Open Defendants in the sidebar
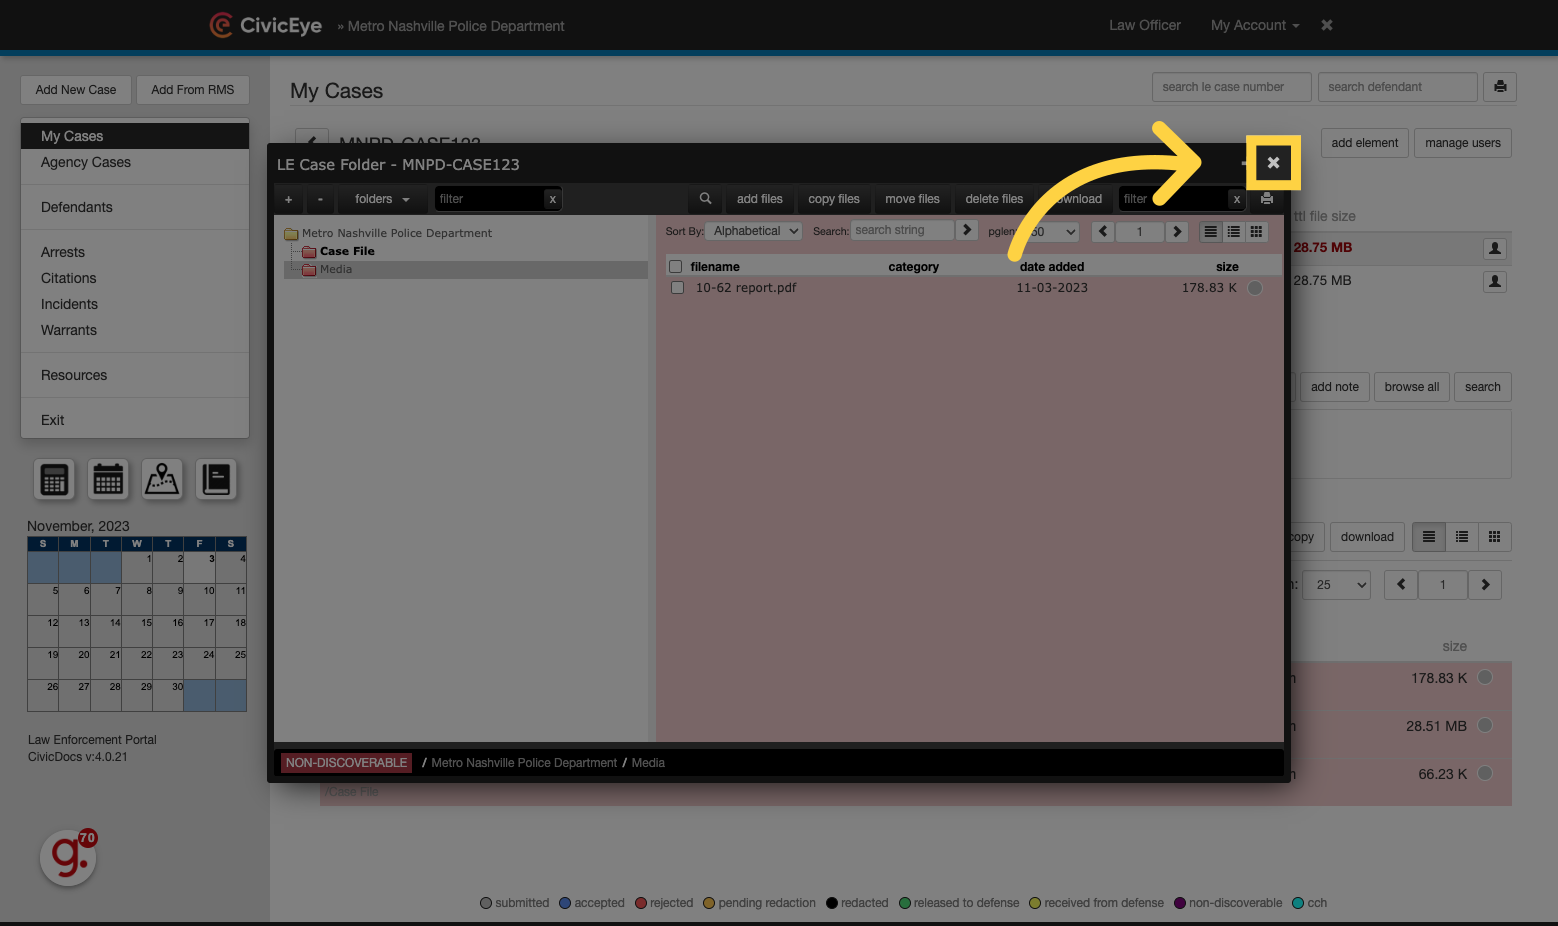 pos(77,207)
